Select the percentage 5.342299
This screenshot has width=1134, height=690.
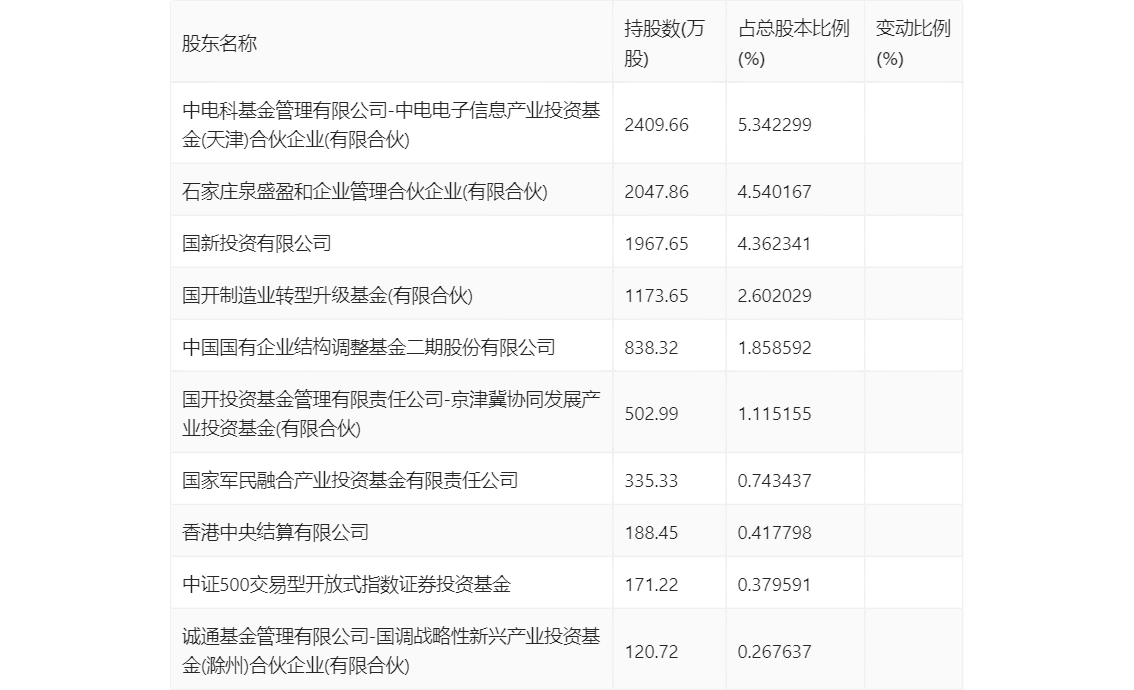tap(775, 124)
